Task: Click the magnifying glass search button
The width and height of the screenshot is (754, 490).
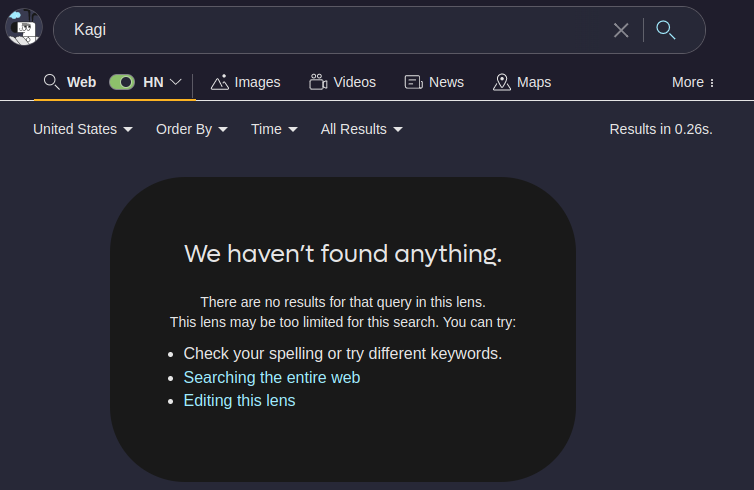Action: (666, 30)
